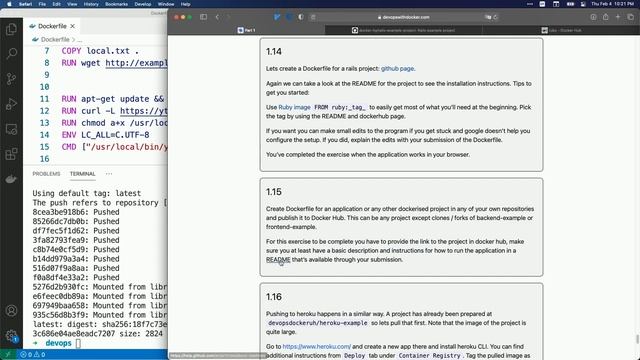The height and width of the screenshot is (360, 640).
Task: Click the devopsdockeruh/heroku-example code text
Action: tap(318, 323)
